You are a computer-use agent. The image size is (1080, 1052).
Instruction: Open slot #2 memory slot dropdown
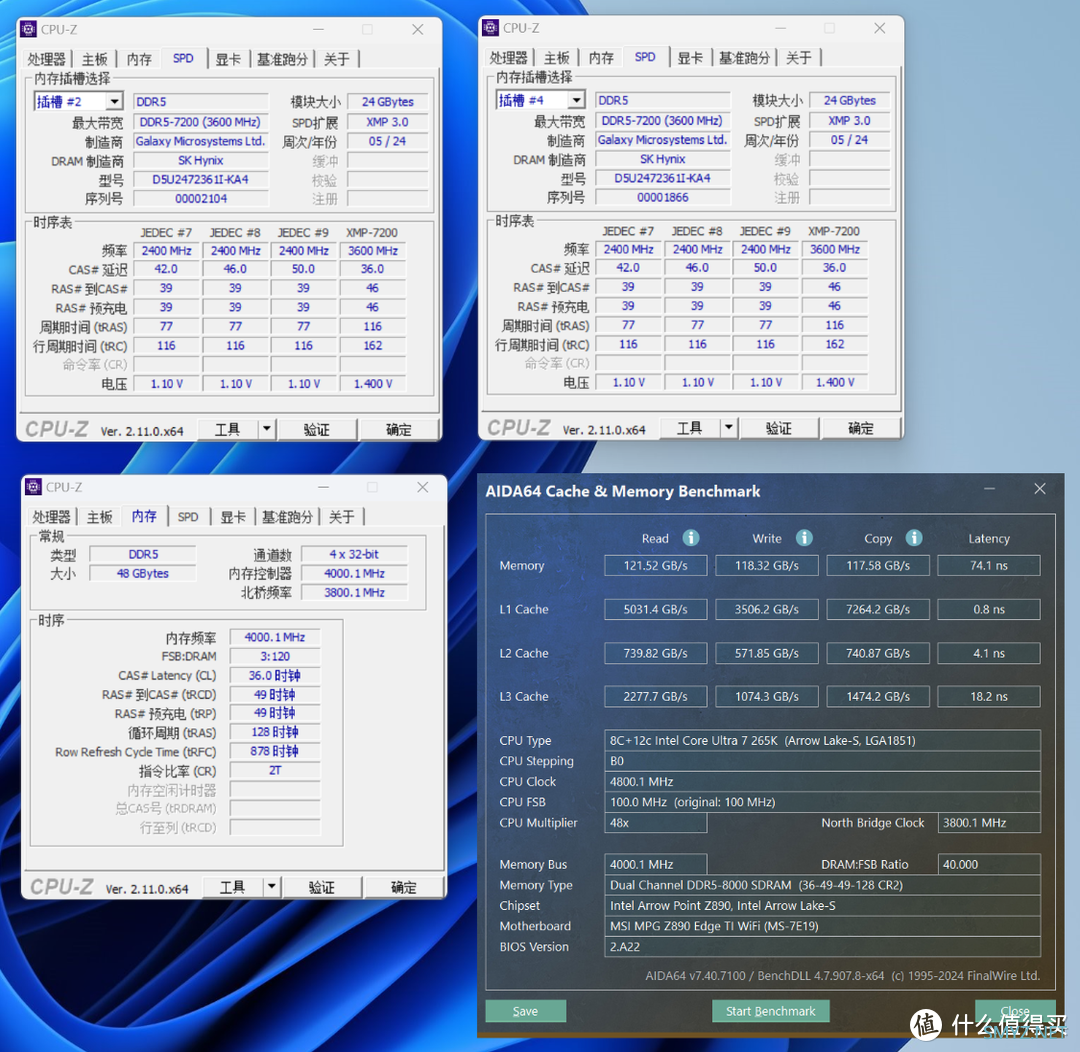point(114,102)
